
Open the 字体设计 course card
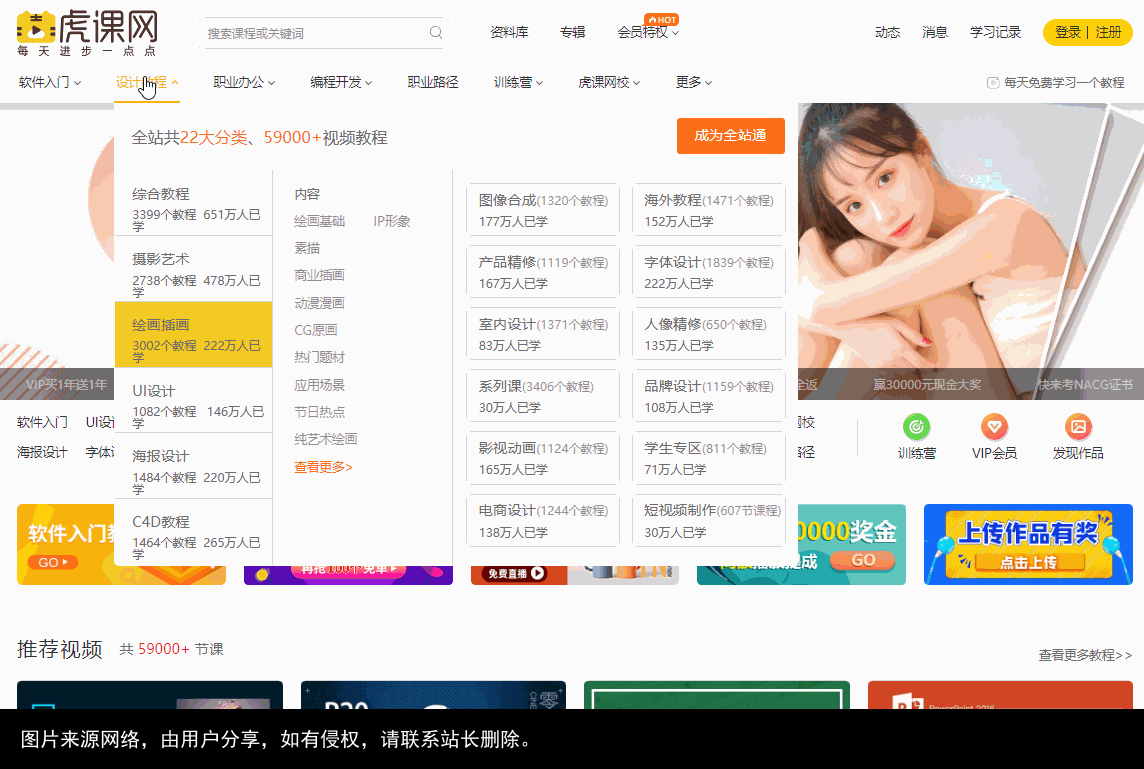708,270
